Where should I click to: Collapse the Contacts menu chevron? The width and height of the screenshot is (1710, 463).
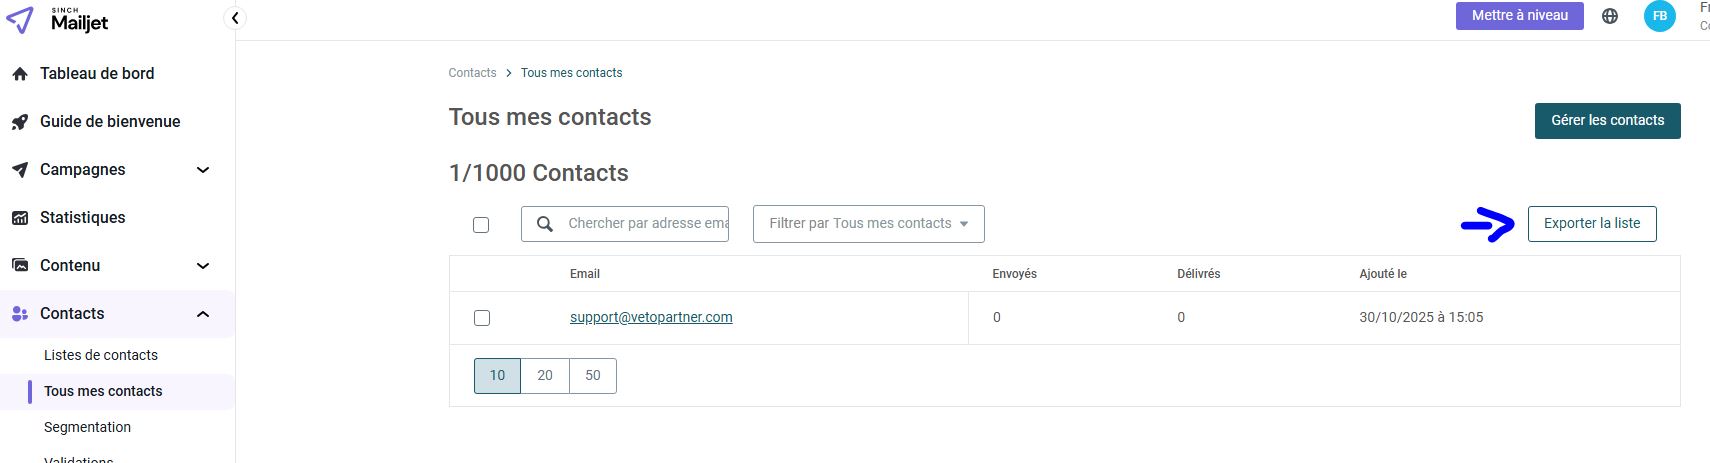pyautogui.click(x=203, y=314)
